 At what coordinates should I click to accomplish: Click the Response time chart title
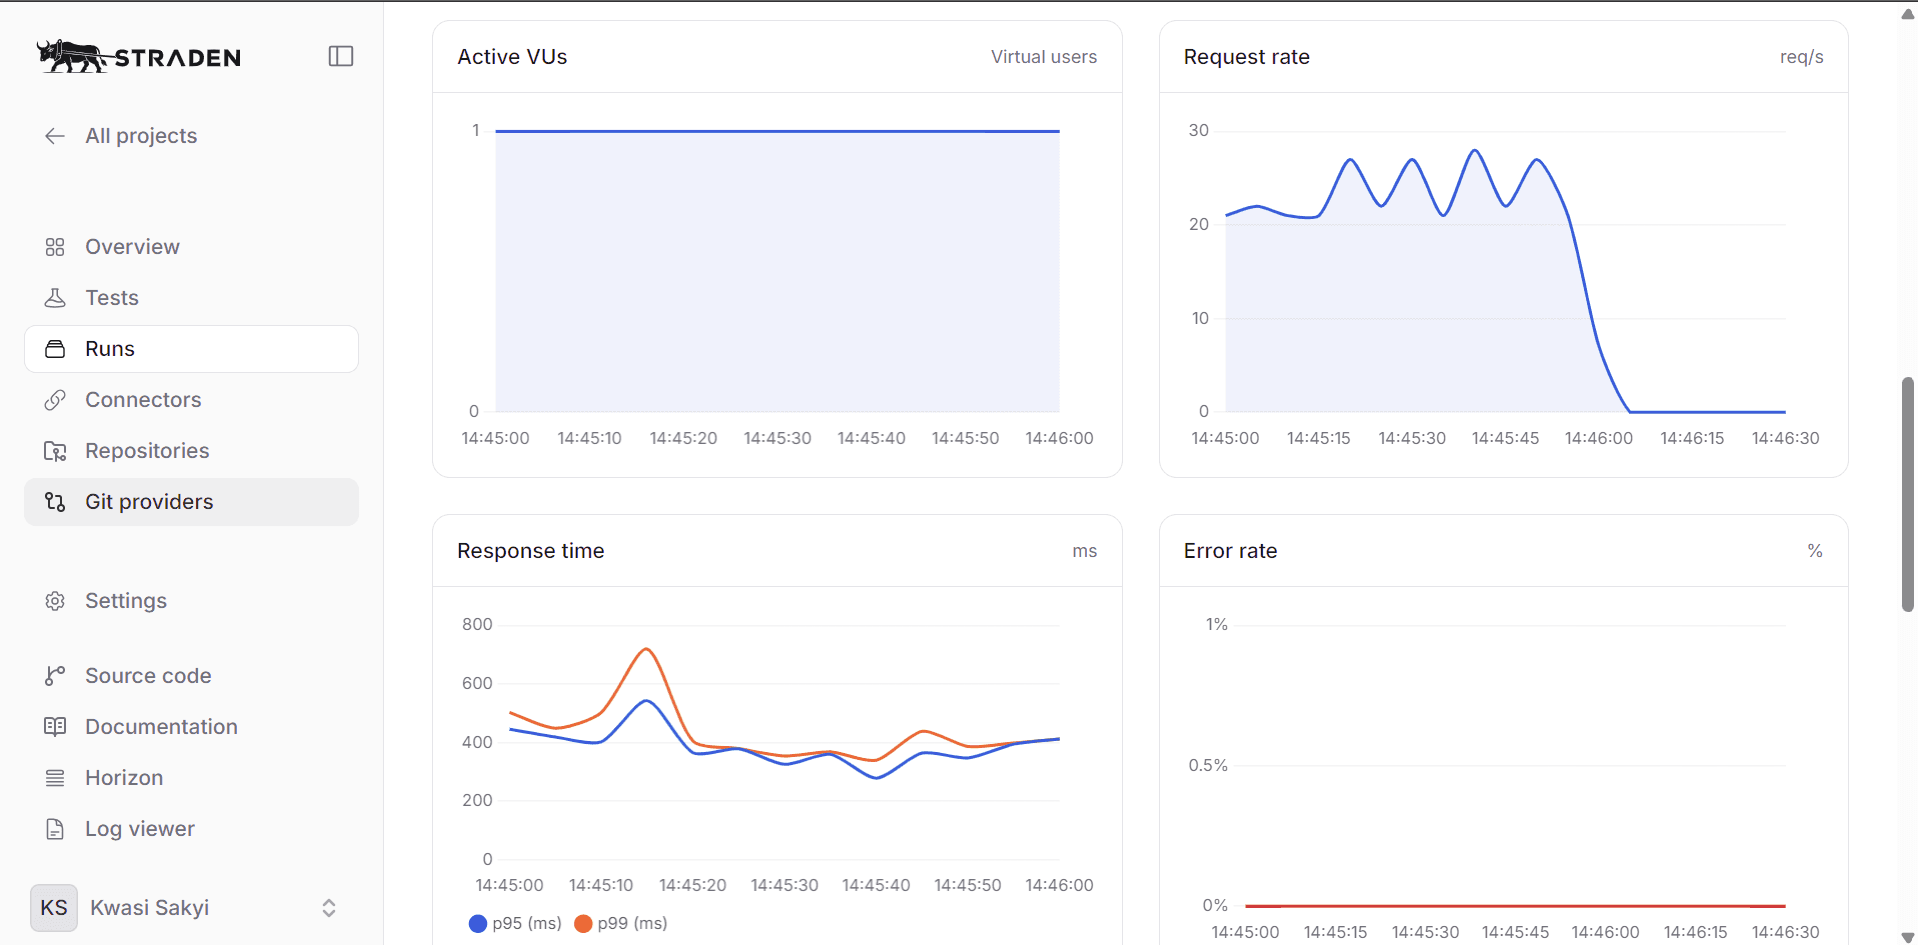pos(530,551)
